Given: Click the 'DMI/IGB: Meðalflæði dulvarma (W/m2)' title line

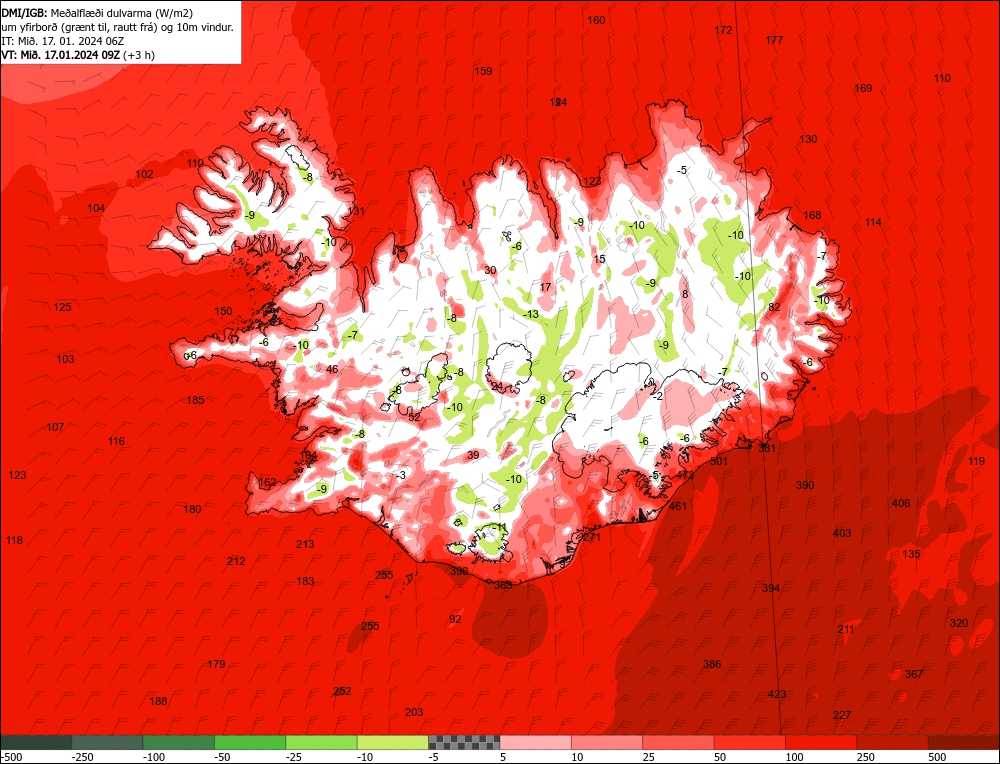Looking at the screenshot, I should point(97,12).
